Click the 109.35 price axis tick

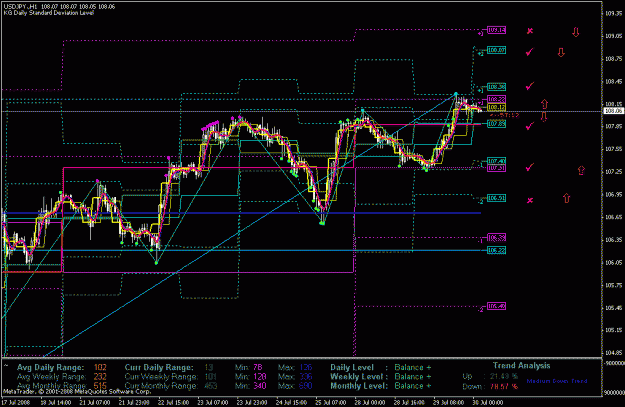pyautogui.click(x=613, y=13)
